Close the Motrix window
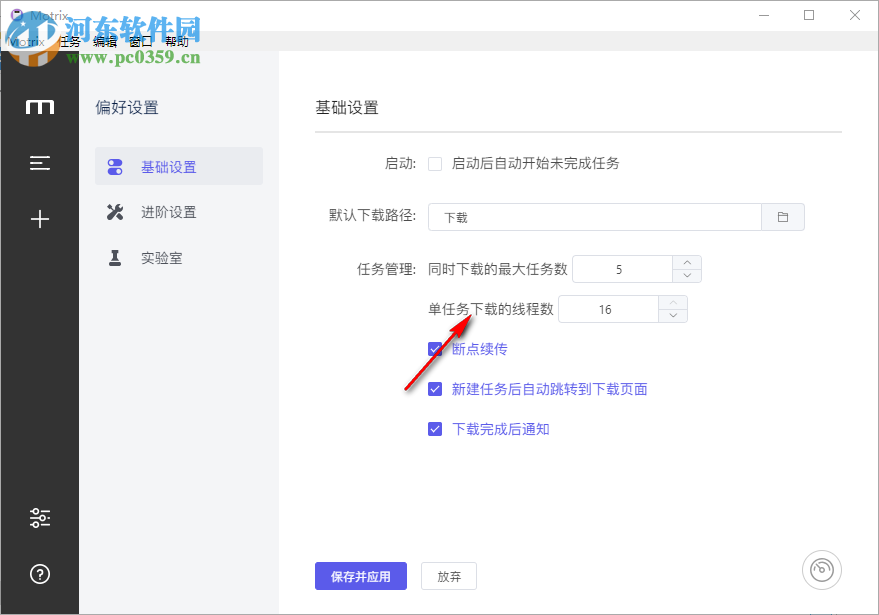Screen dimensions: 879x615 (854, 15)
